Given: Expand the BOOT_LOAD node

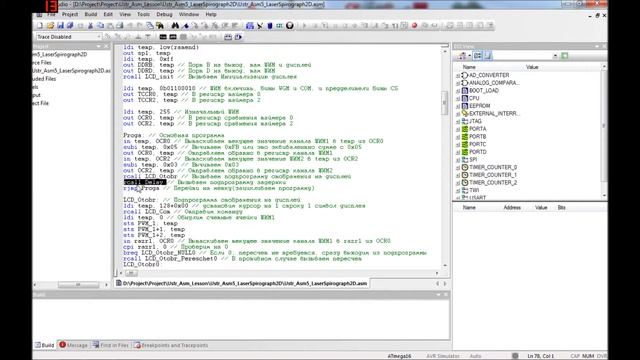Looking at the screenshot, I should coord(458,91).
